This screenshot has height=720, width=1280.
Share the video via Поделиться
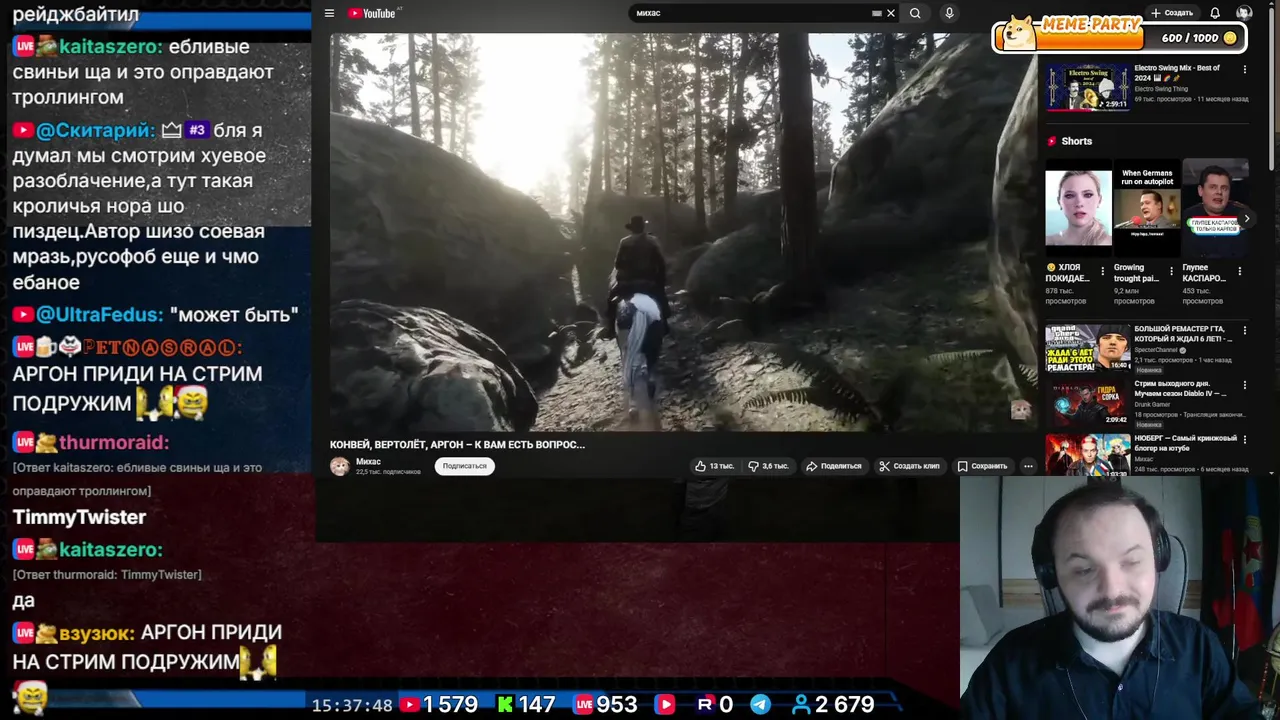(834, 466)
